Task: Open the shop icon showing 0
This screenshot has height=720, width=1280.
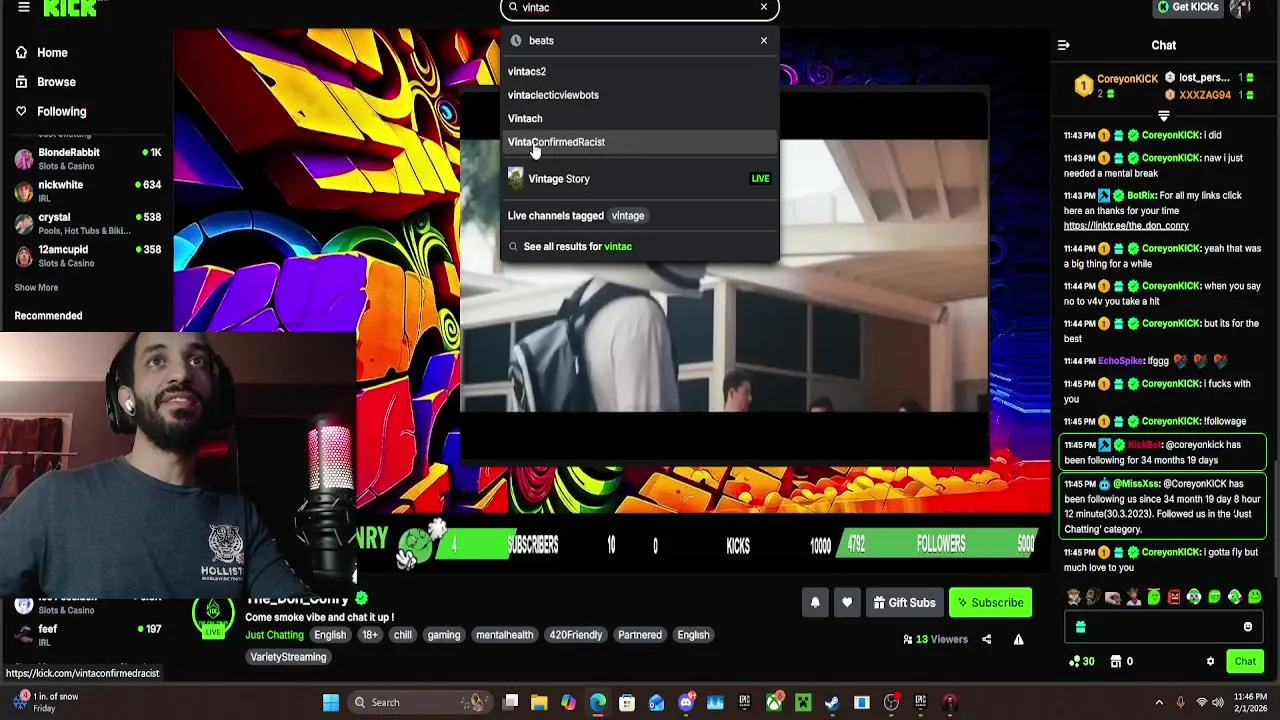Action: [x=1122, y=662]
